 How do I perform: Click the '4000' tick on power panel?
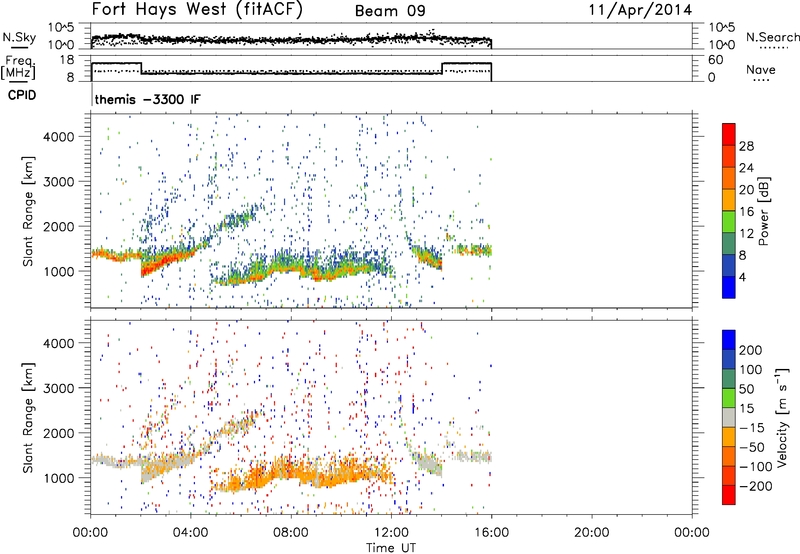(x=59, y=137)
